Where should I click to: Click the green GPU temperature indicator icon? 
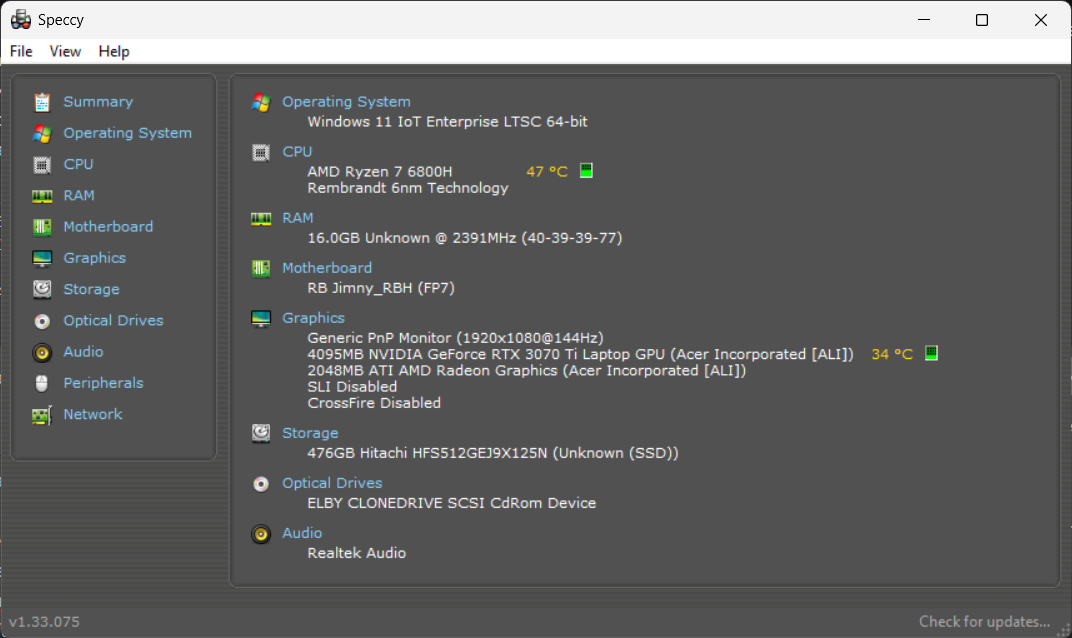point(931,353)
